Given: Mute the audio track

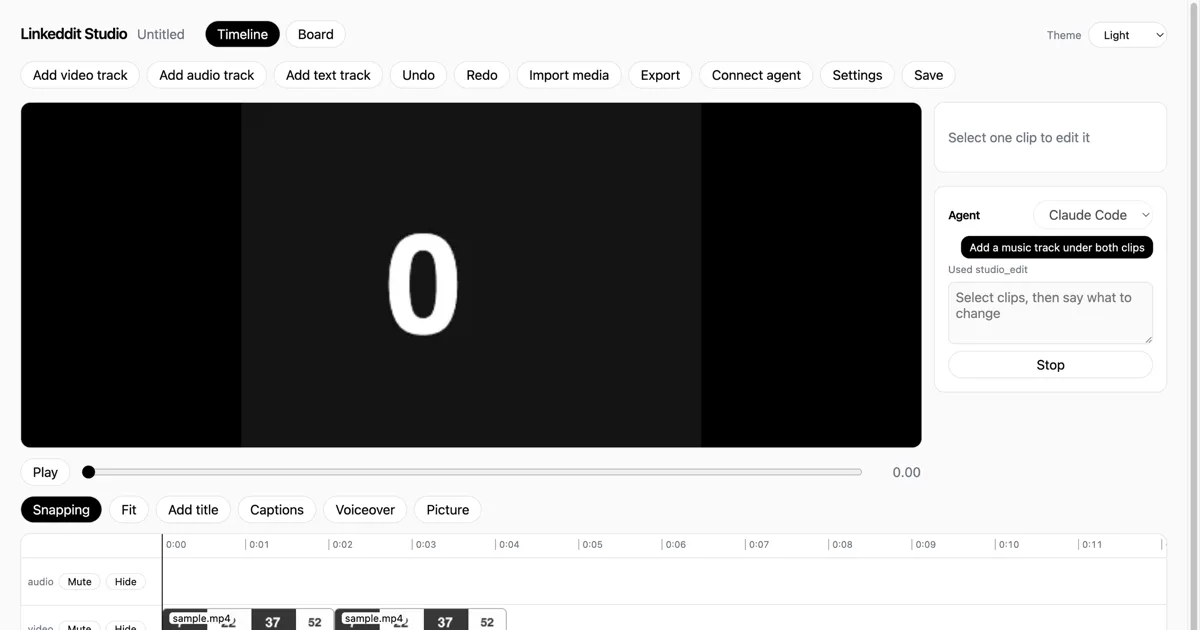Looking at the screenshot, I should pos(79,582).
